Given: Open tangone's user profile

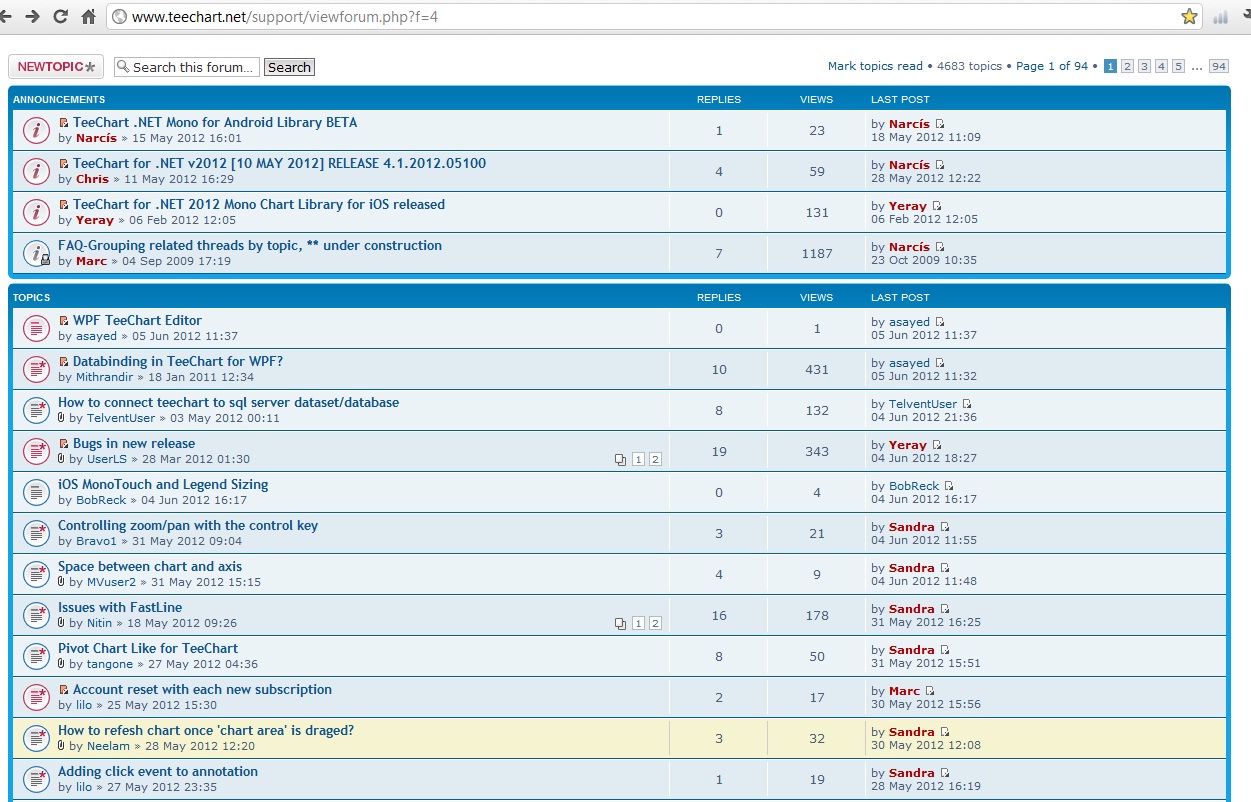Looking at the screenshot, I should (110, 664).
